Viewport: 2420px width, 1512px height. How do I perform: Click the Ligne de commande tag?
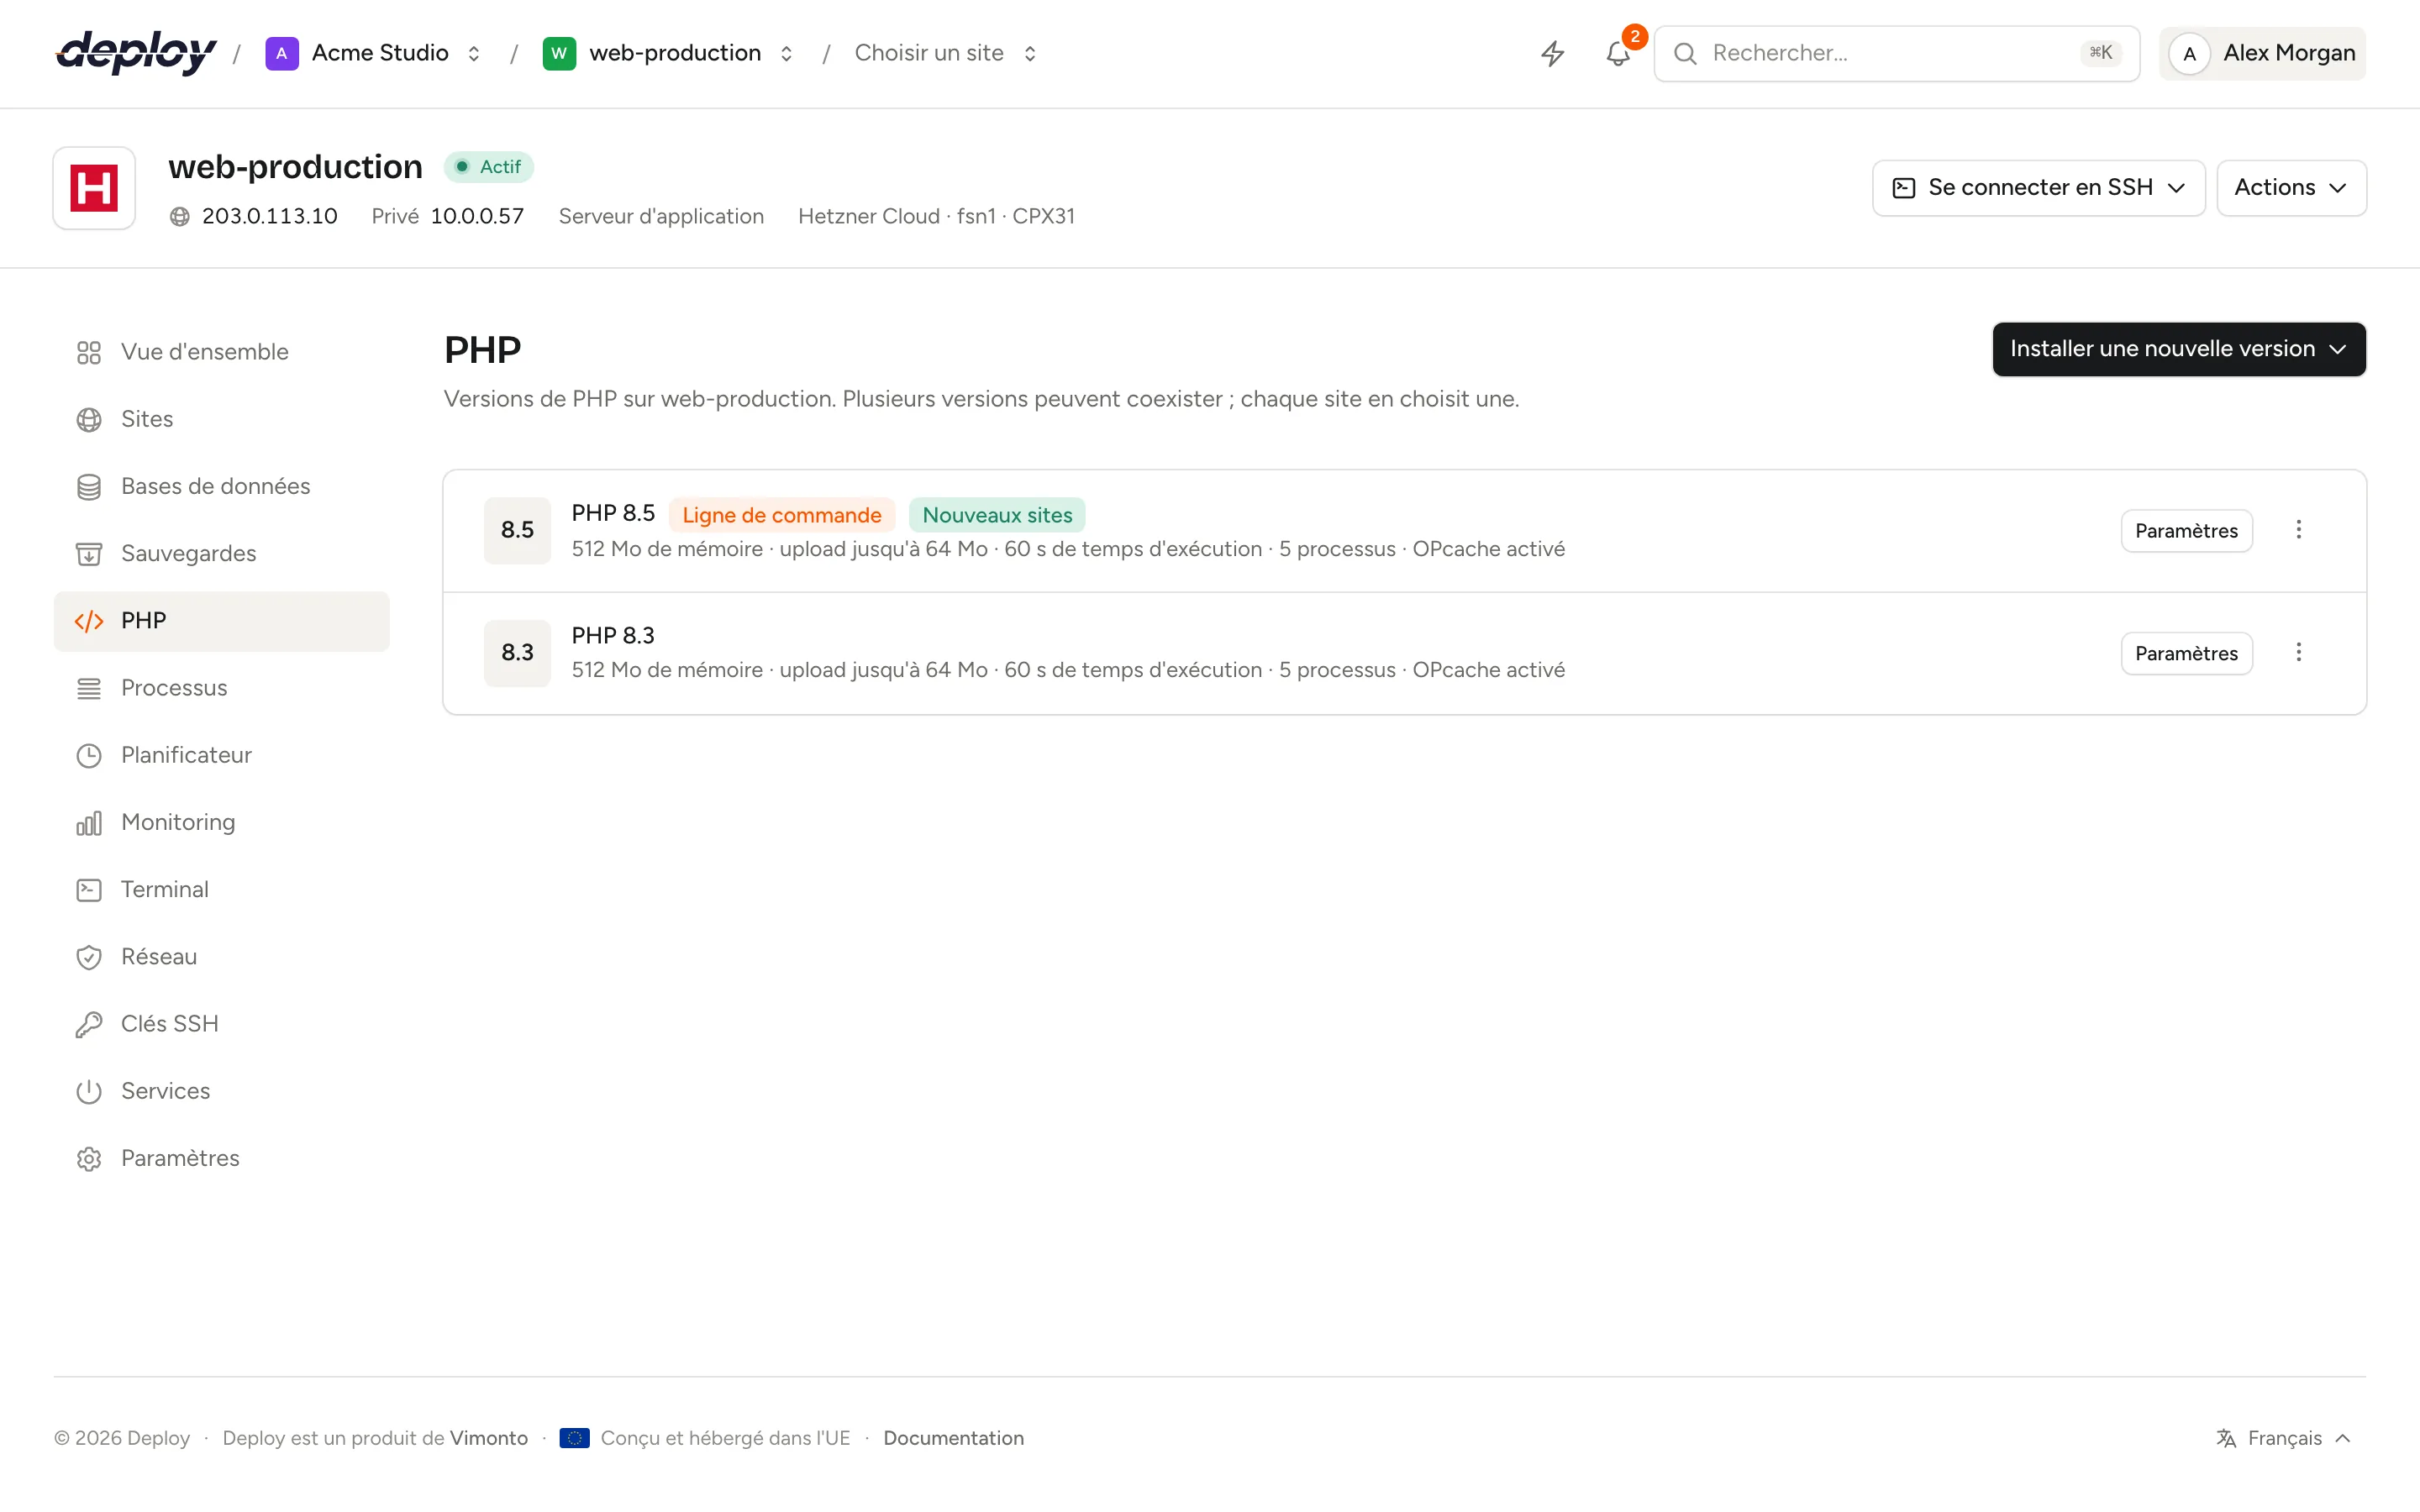click(x=782, y=515)
